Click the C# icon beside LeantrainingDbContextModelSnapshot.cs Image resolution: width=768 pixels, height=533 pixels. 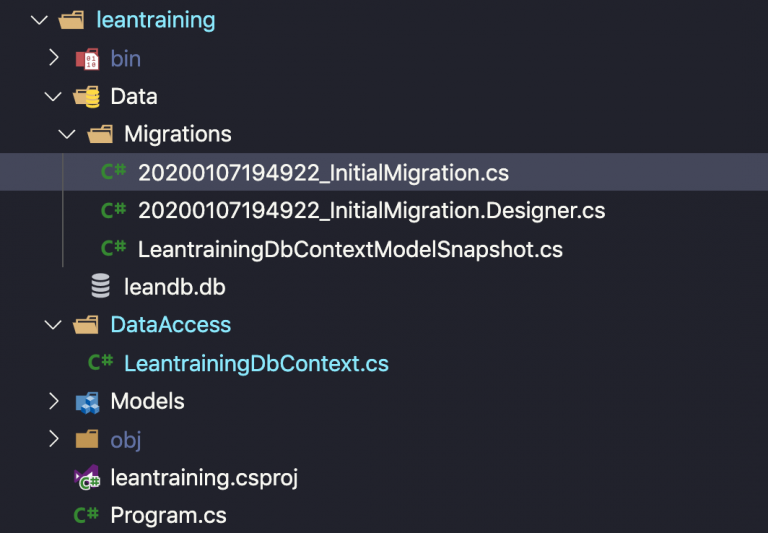click(x=114, y=249)
